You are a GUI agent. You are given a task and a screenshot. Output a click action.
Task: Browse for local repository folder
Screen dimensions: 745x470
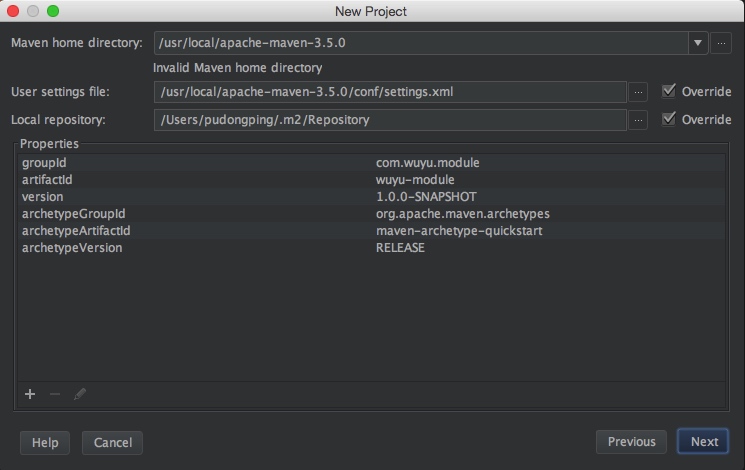tap(638, 120)
